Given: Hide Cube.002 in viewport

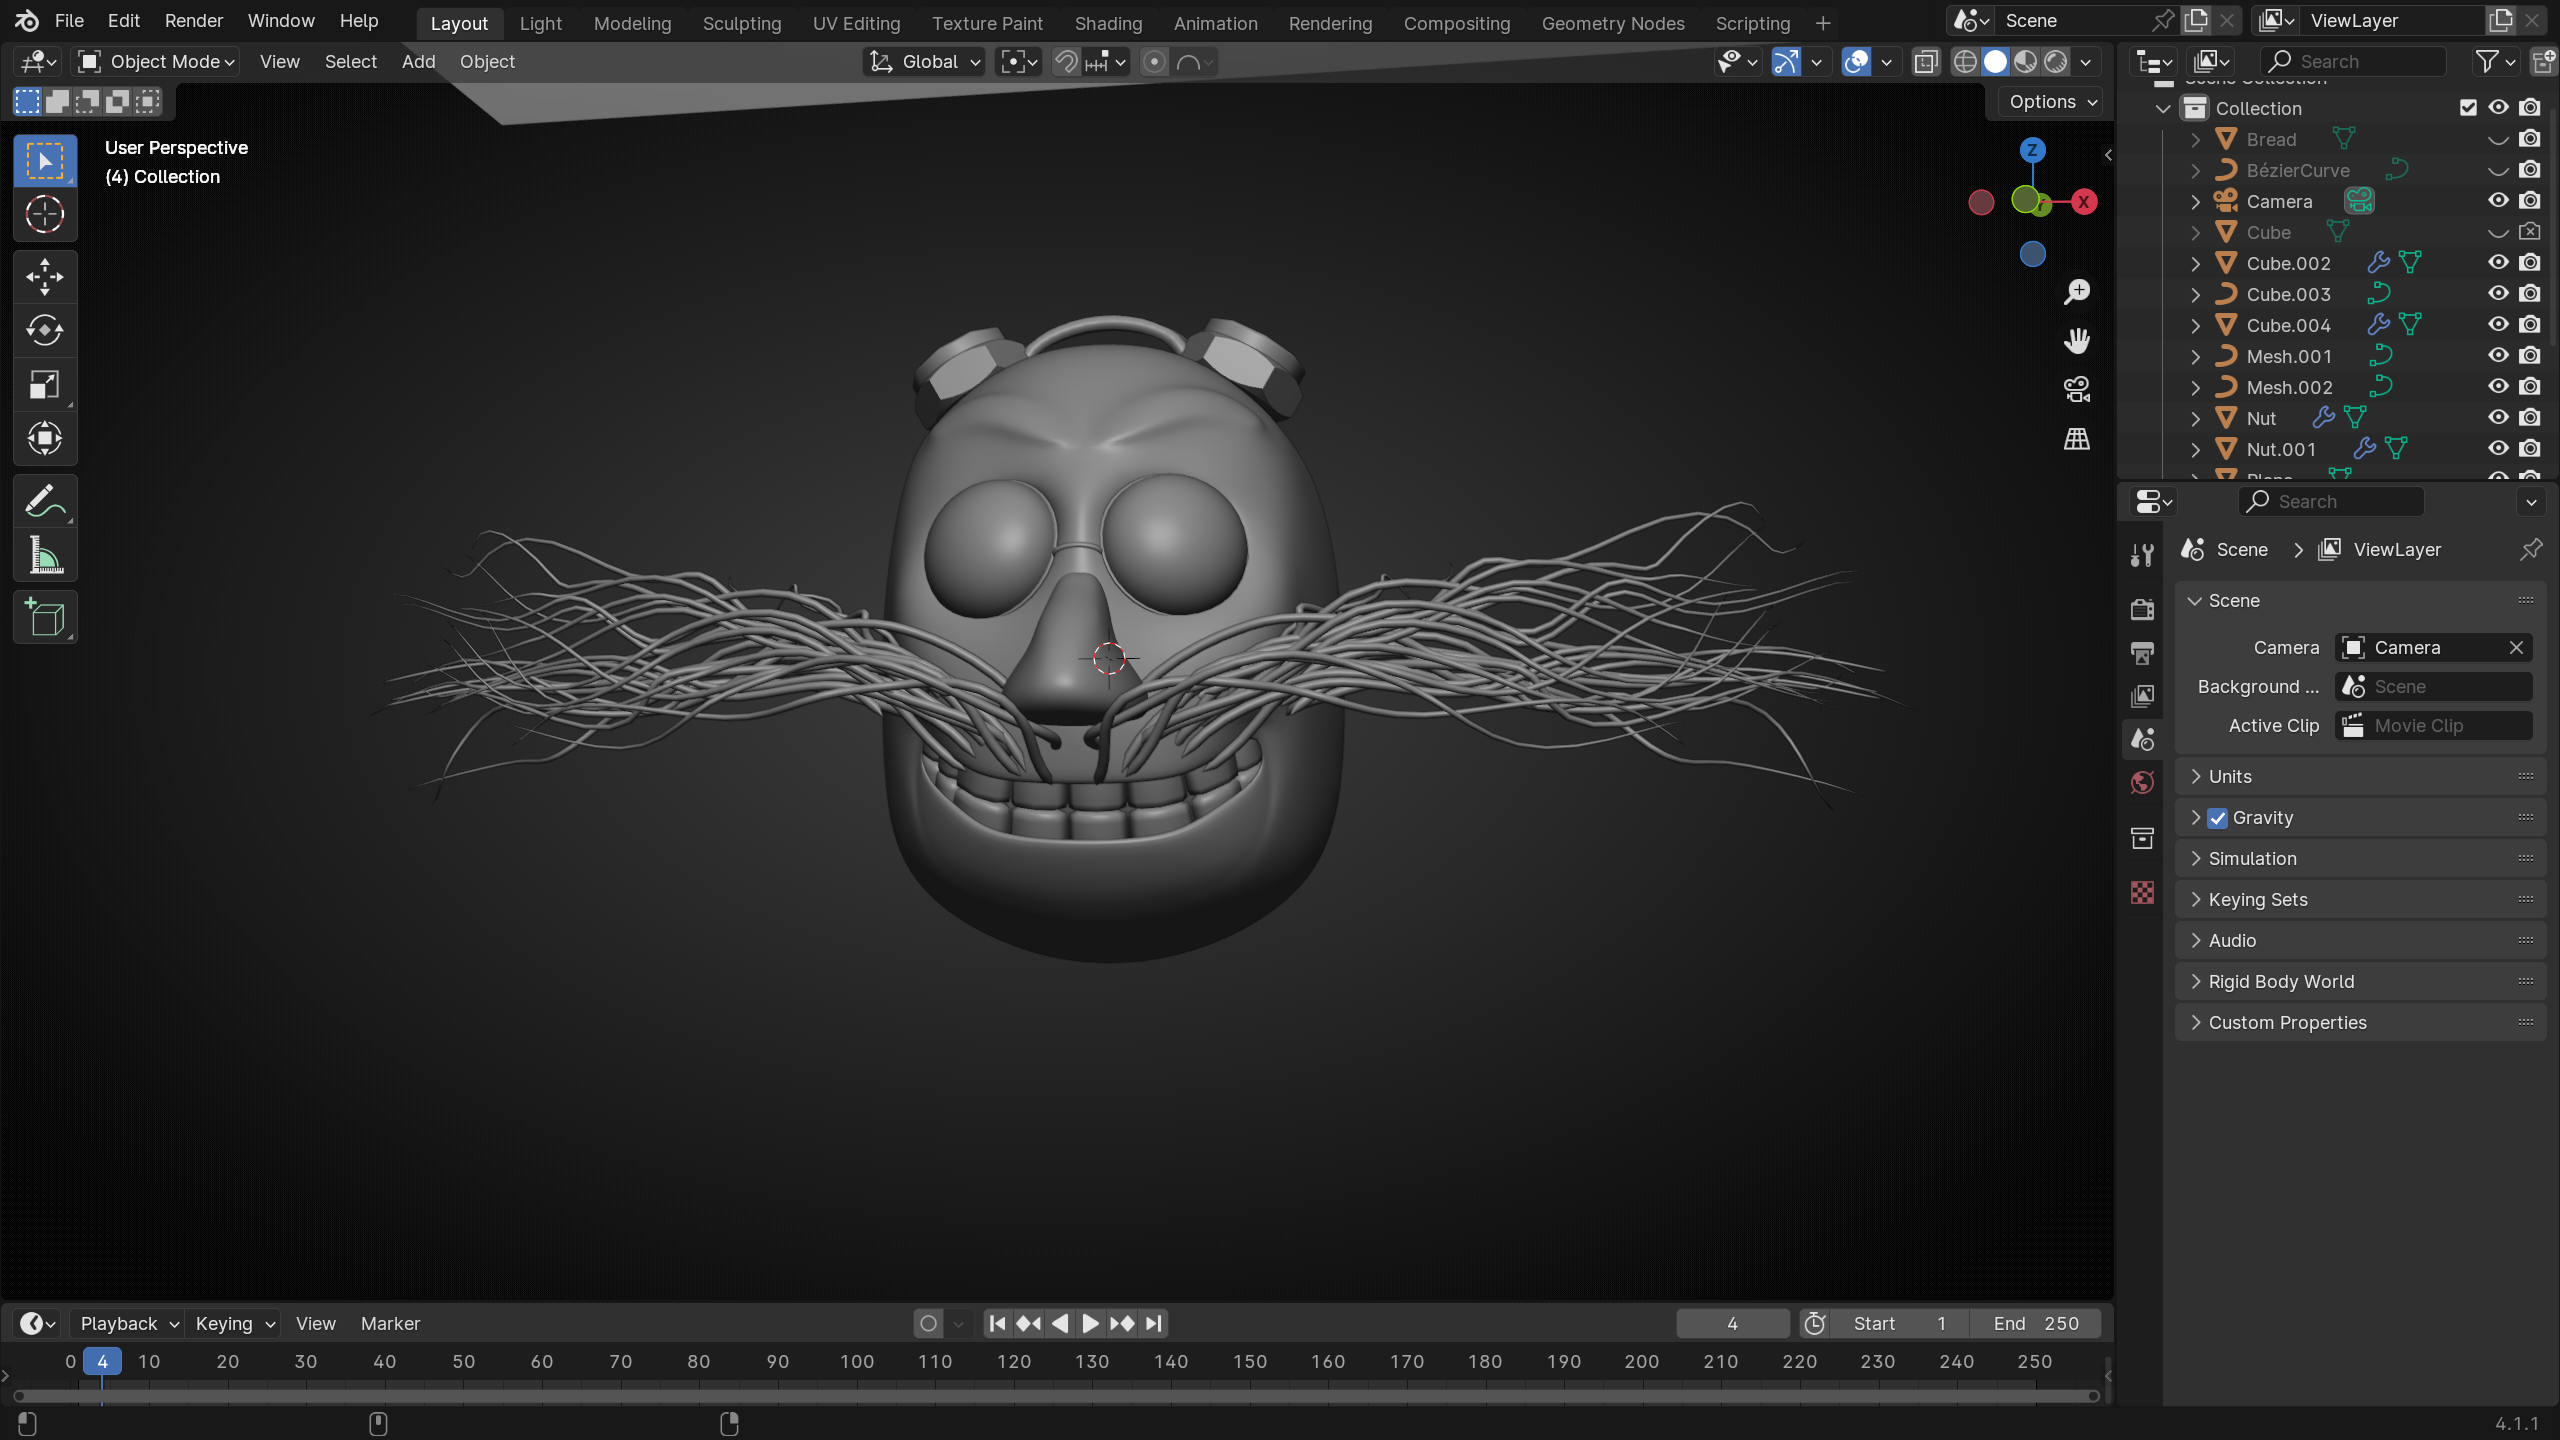Looking at the screenshot, I should [x=2498, y=263].
